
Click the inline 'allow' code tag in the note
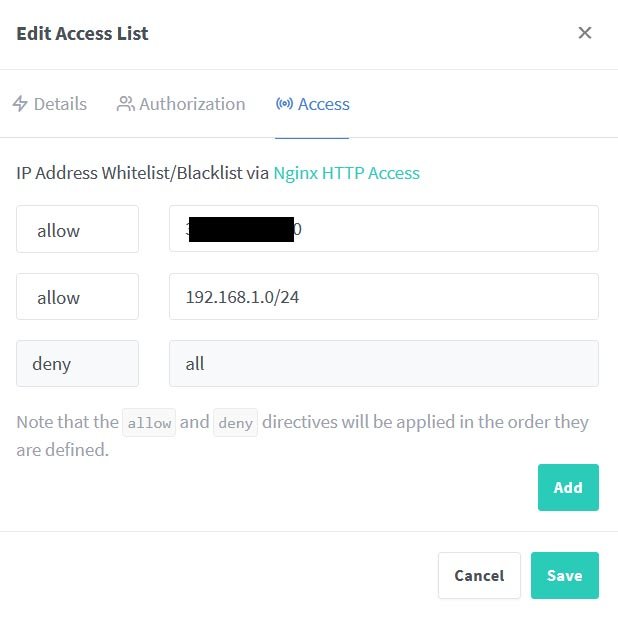[x=149, y=423]
